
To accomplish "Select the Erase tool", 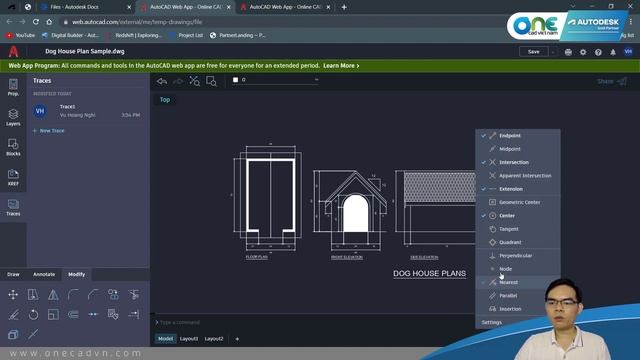I will pos(13,314).
